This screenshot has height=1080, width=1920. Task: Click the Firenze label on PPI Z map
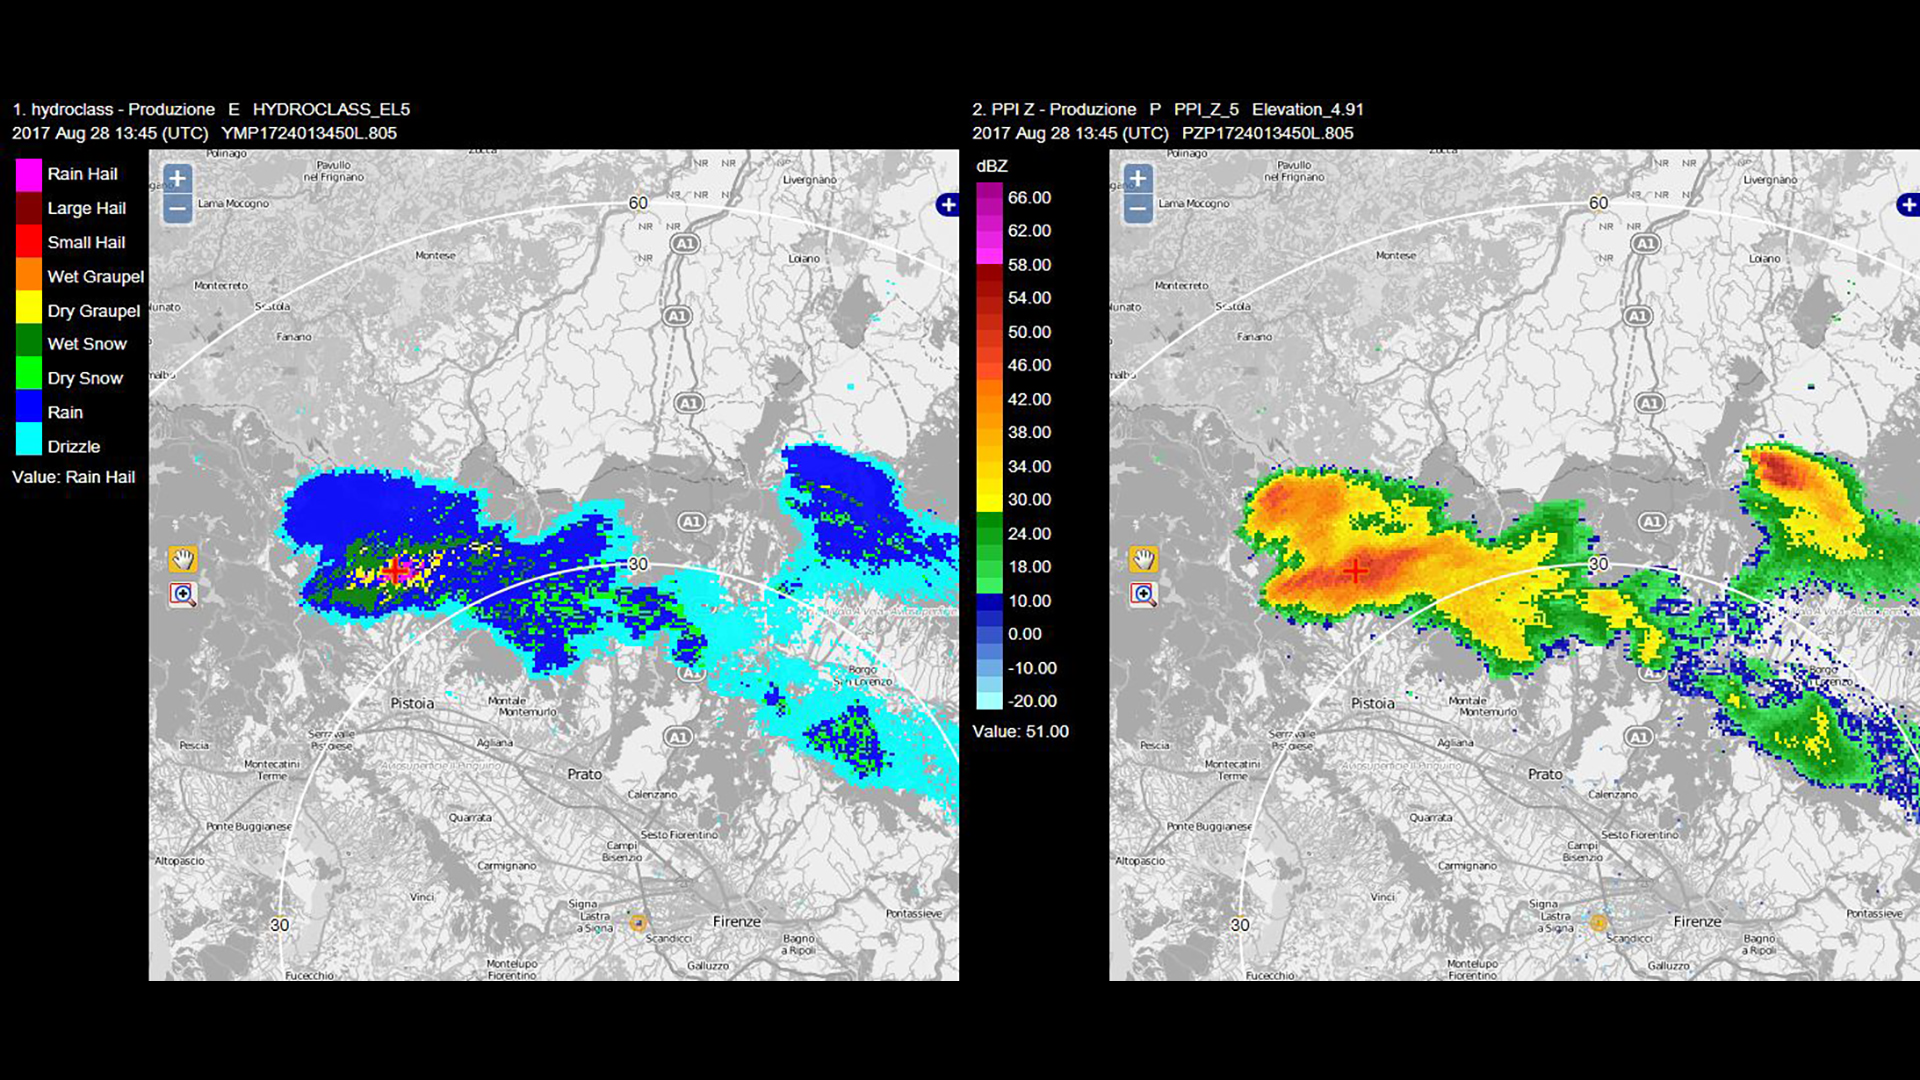1698,921
